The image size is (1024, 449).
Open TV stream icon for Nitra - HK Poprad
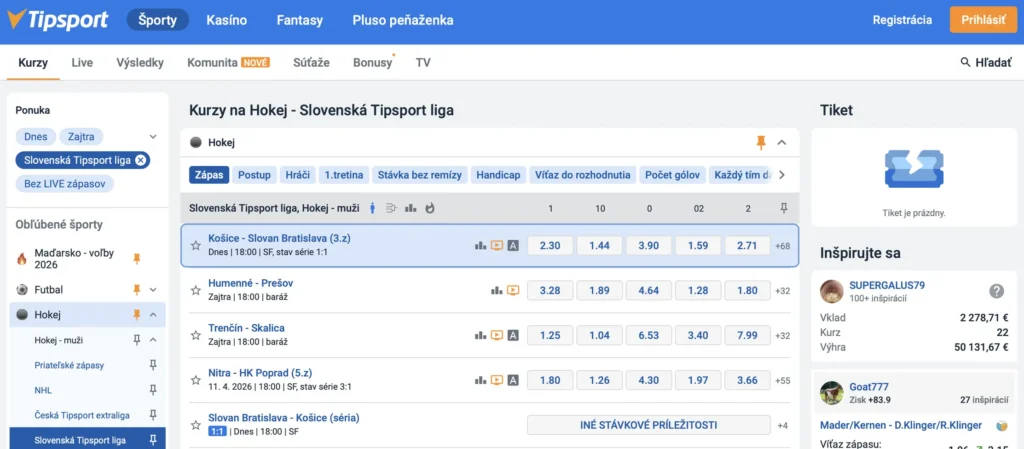497,380
